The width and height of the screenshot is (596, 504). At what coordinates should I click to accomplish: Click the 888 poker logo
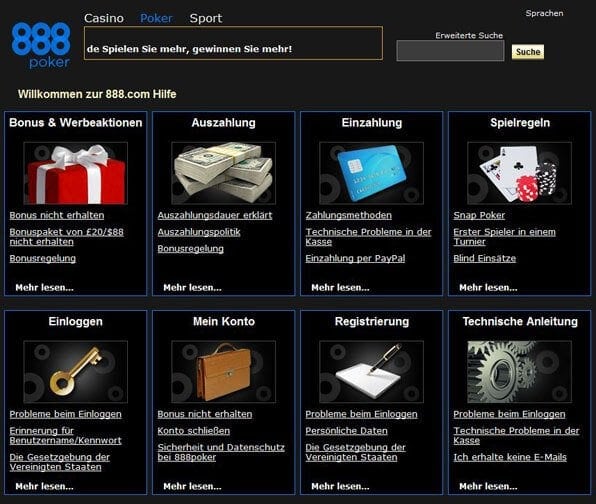(41, 45)
